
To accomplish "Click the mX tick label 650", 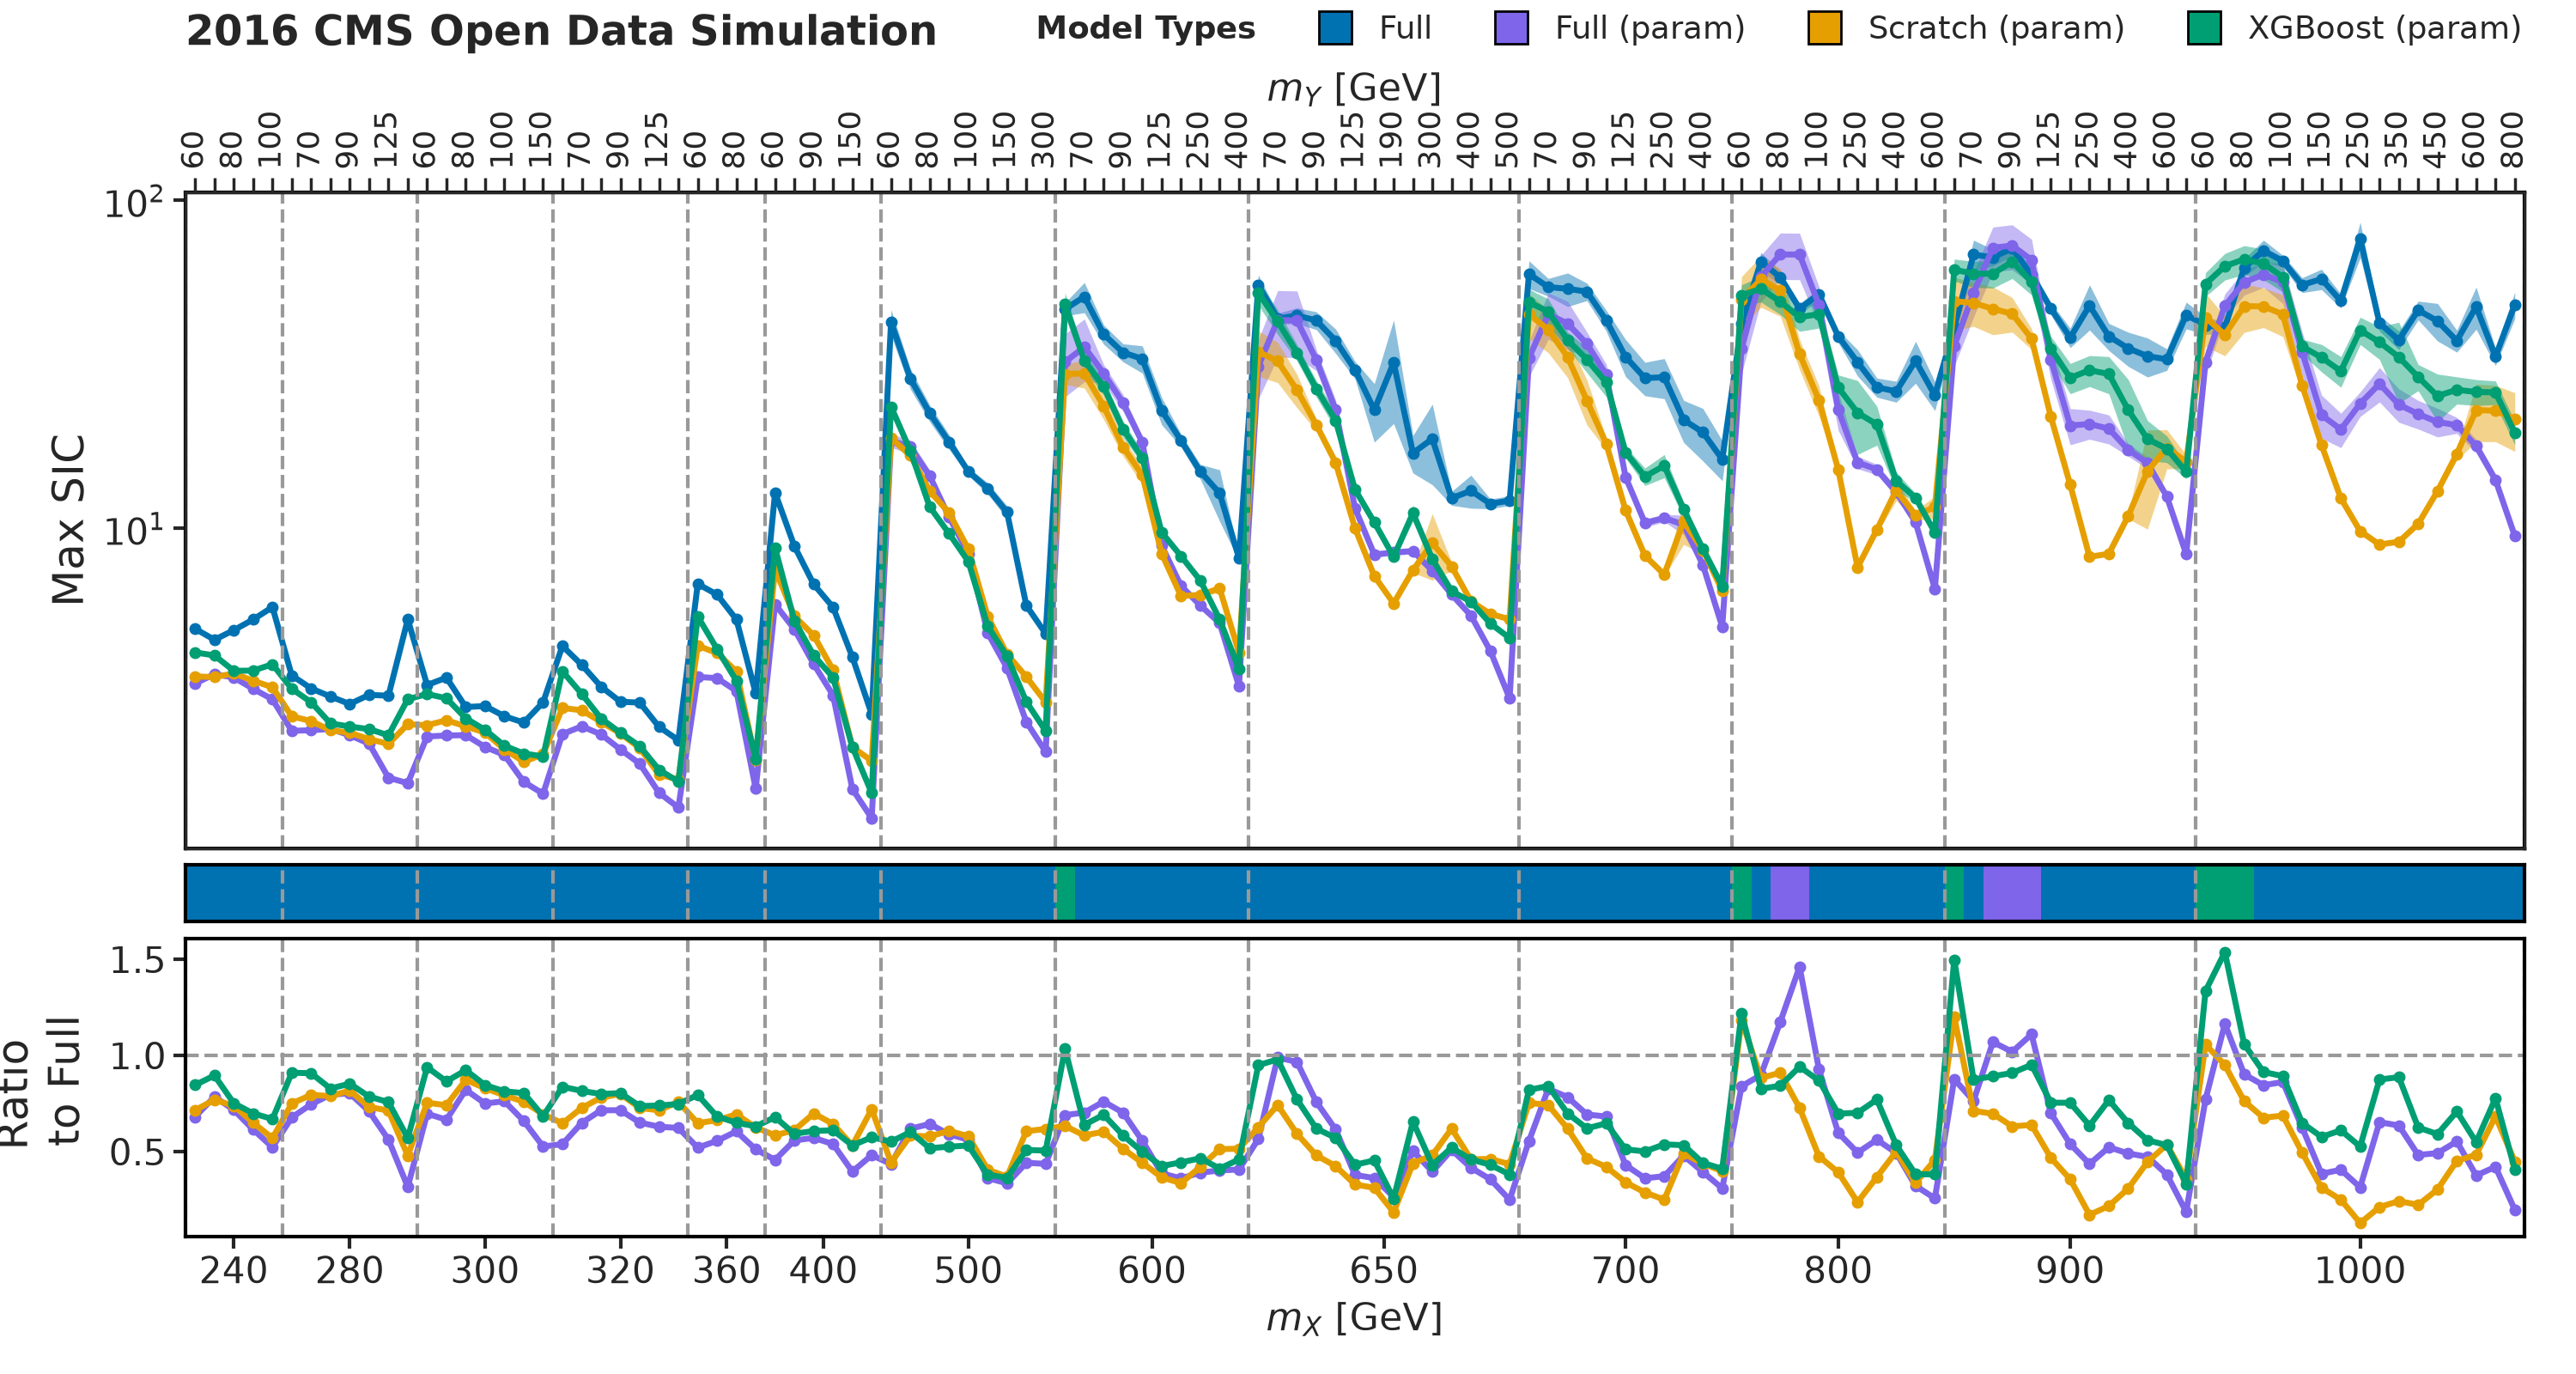I will click(1383, 1270).
